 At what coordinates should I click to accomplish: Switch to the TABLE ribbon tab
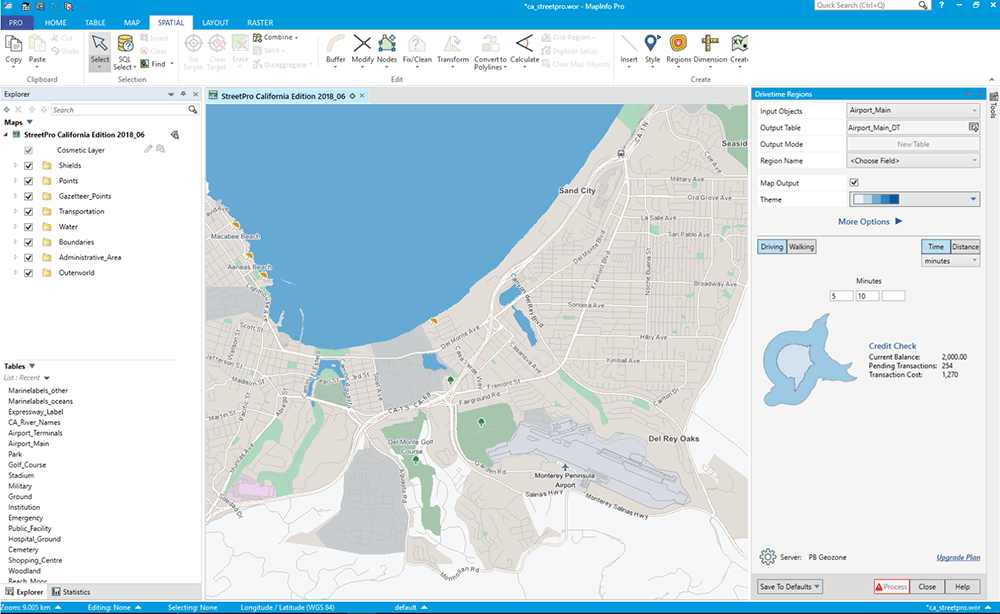(x=95, y=22)
